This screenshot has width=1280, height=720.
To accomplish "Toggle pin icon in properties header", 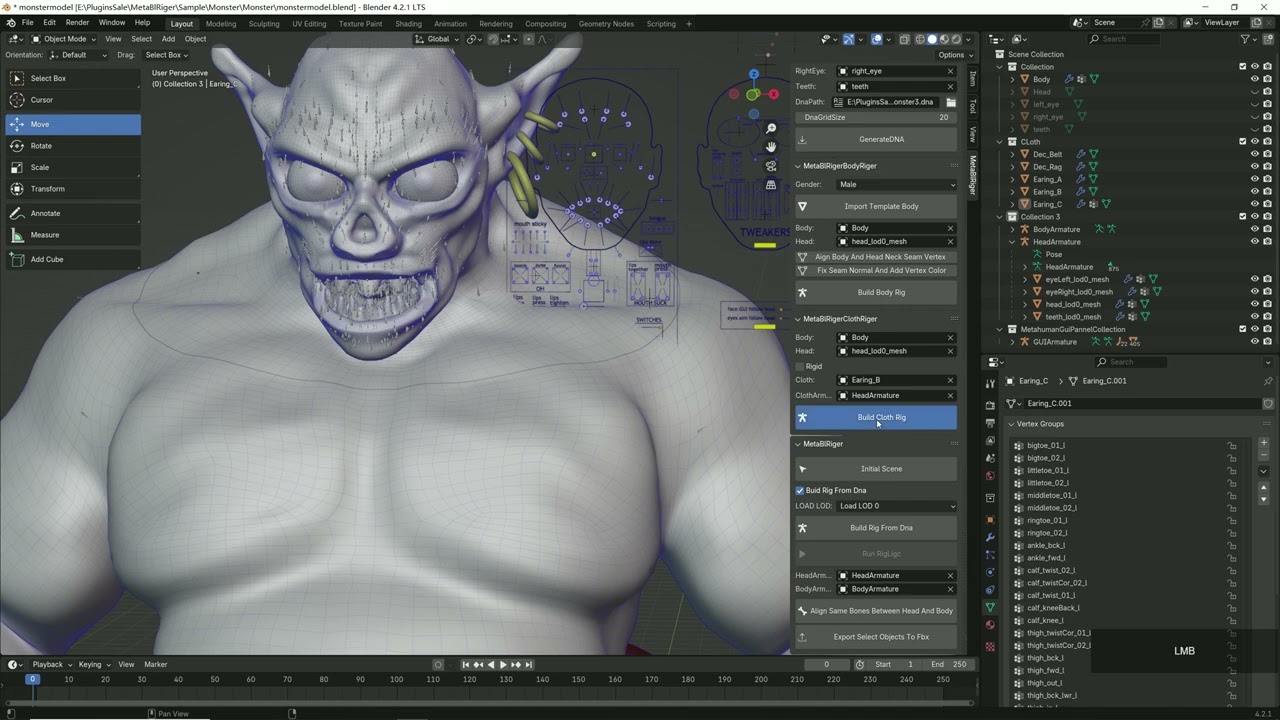I will 1268,381.
